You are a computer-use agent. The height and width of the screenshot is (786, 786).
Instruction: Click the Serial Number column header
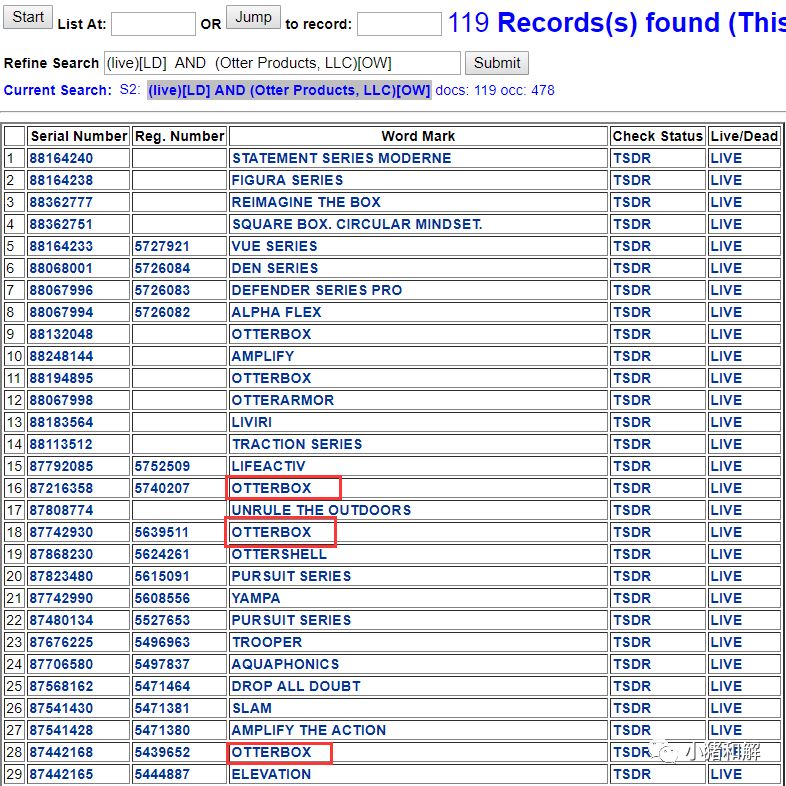pyautogui.click(x=79, y=136)
